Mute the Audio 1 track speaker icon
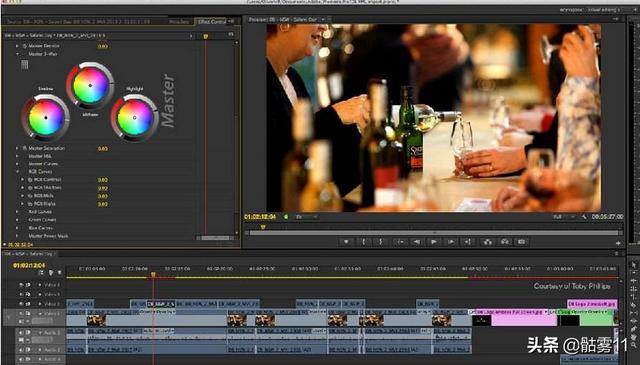Viewport: 640px width, 365px height. (x=21, y=333)
